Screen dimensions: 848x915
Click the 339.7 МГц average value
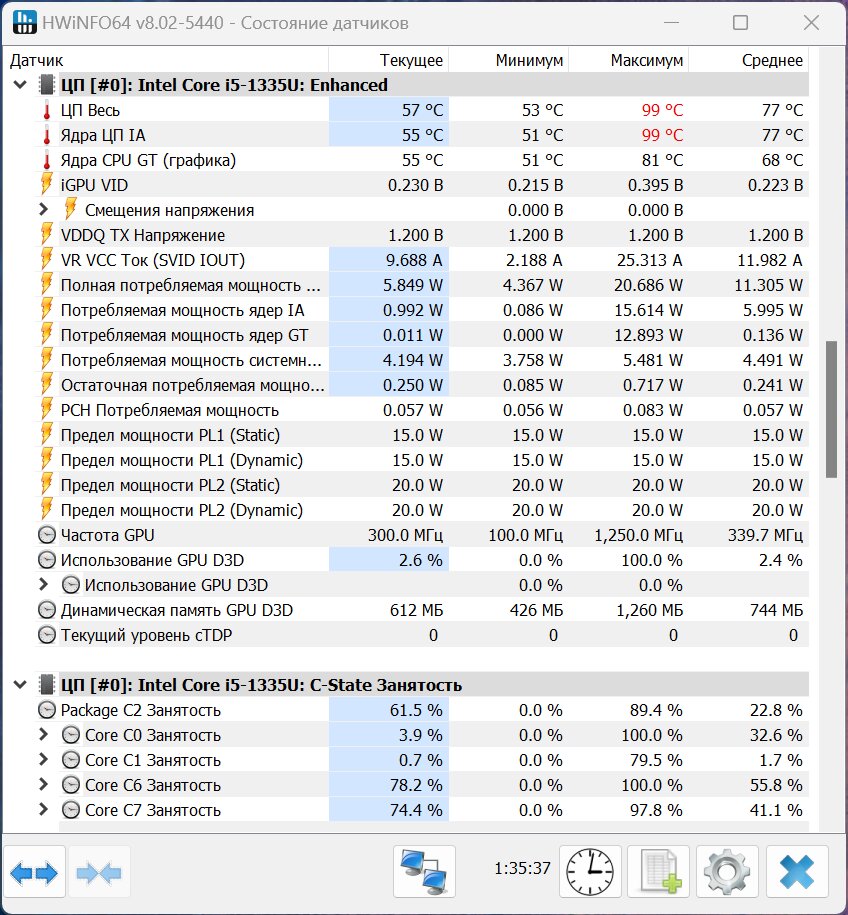point(765,535)
